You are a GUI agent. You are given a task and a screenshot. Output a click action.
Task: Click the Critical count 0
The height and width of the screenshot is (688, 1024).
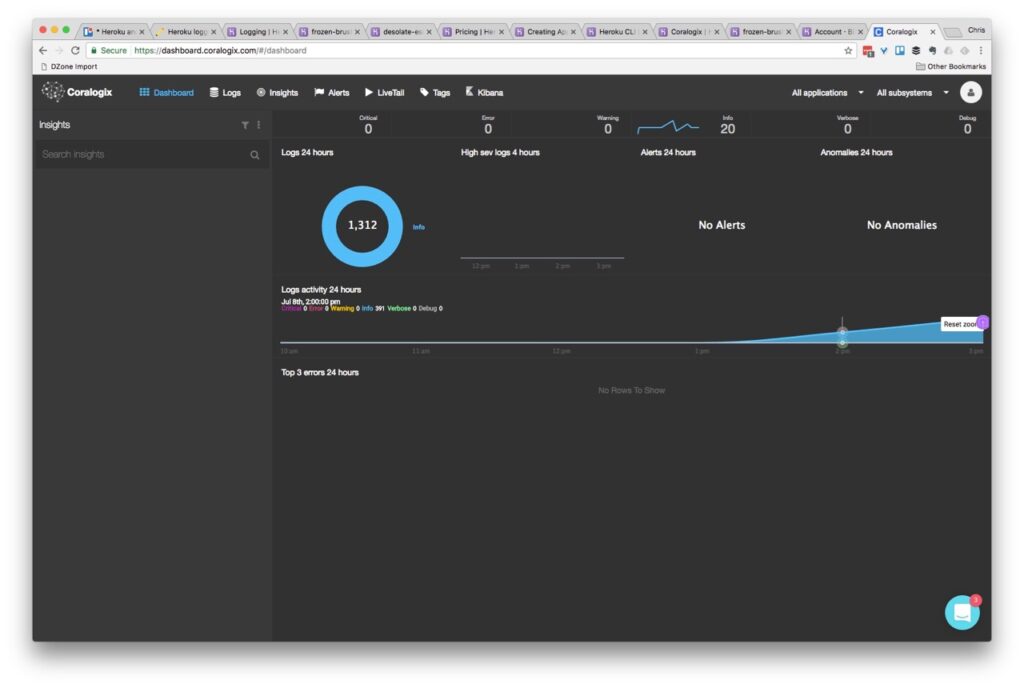point(368,129)
